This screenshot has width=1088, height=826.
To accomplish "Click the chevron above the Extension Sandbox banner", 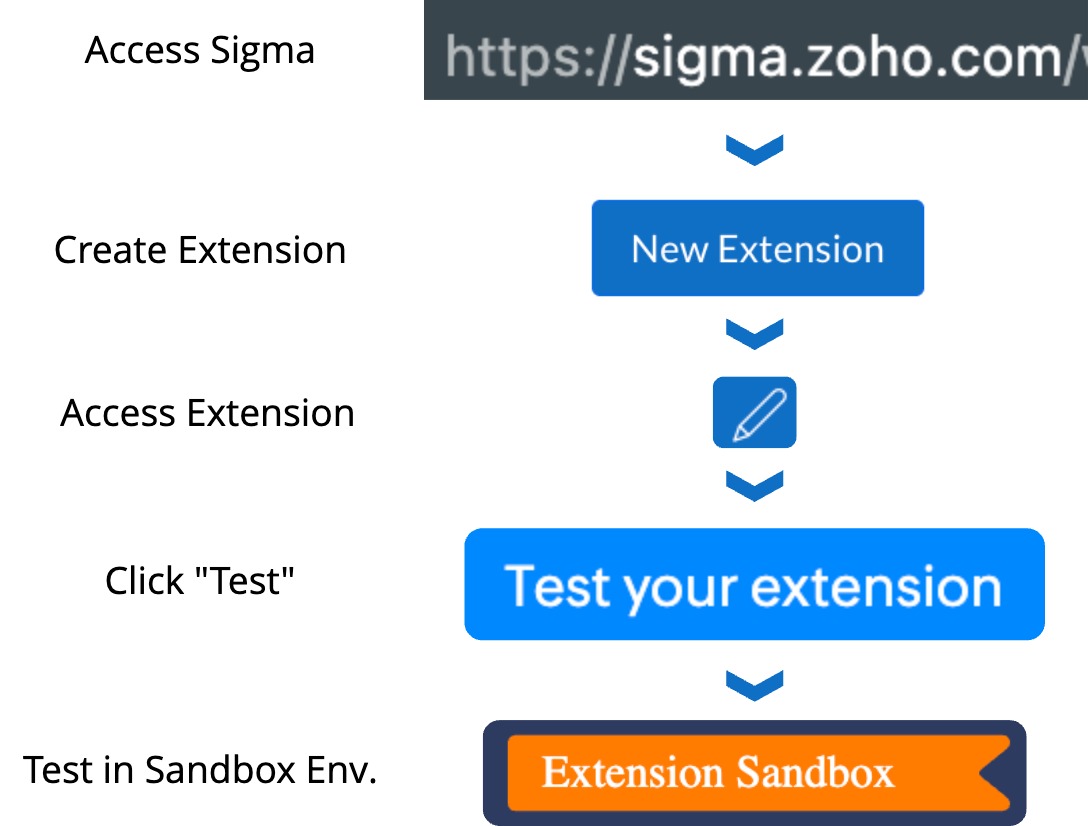I will [x=754, y=685].
